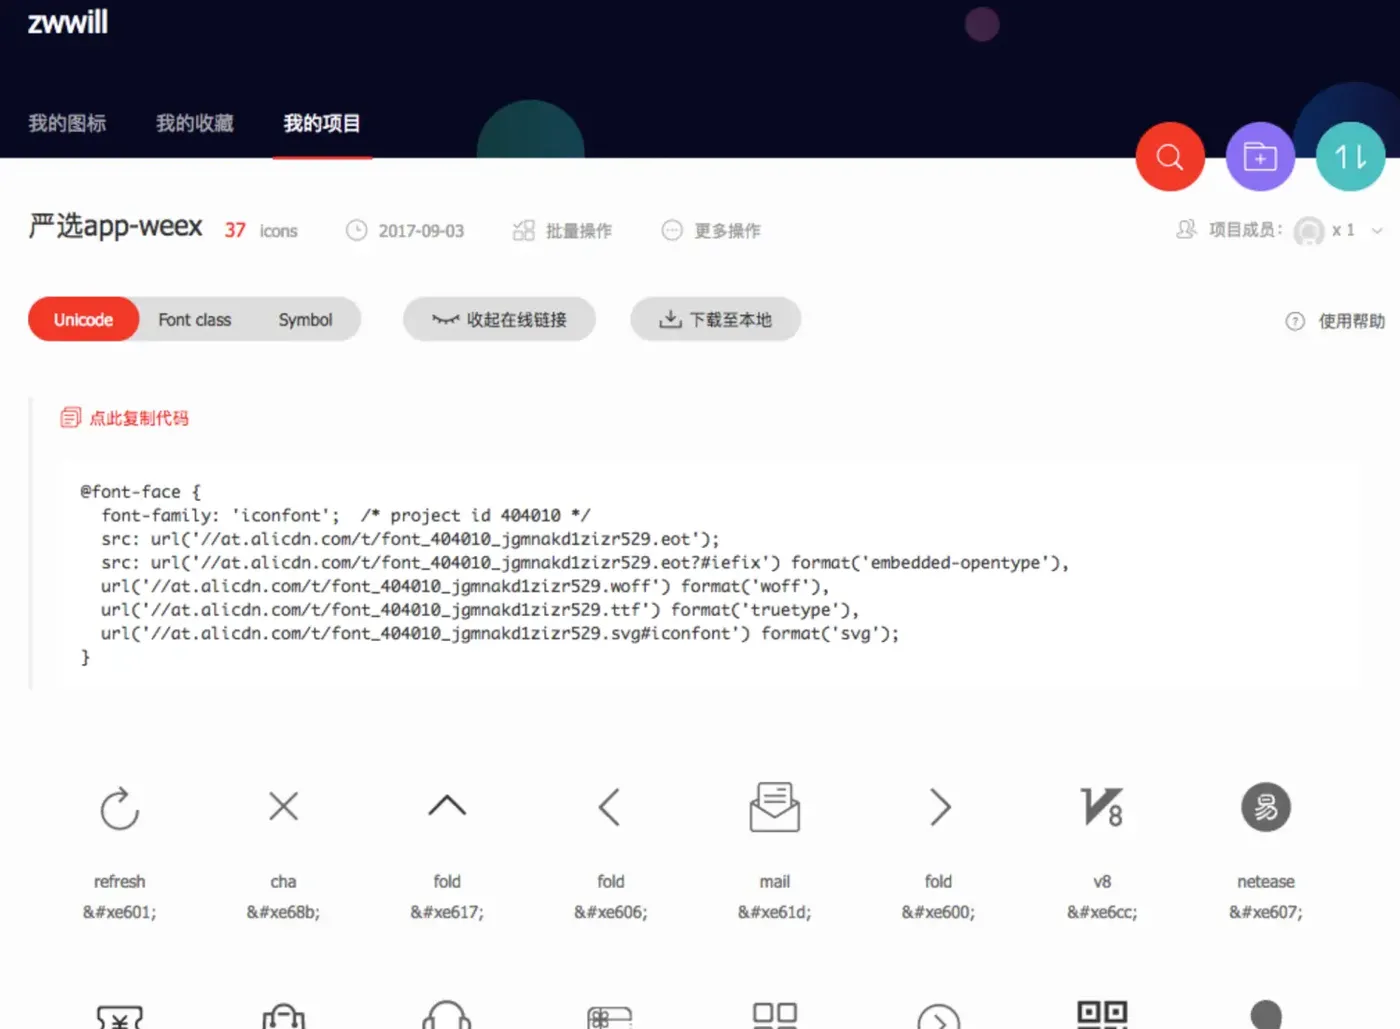Click the zwwill logo
The image size is (1400, 1029).
pyautogui.click(x=67, y=22)
